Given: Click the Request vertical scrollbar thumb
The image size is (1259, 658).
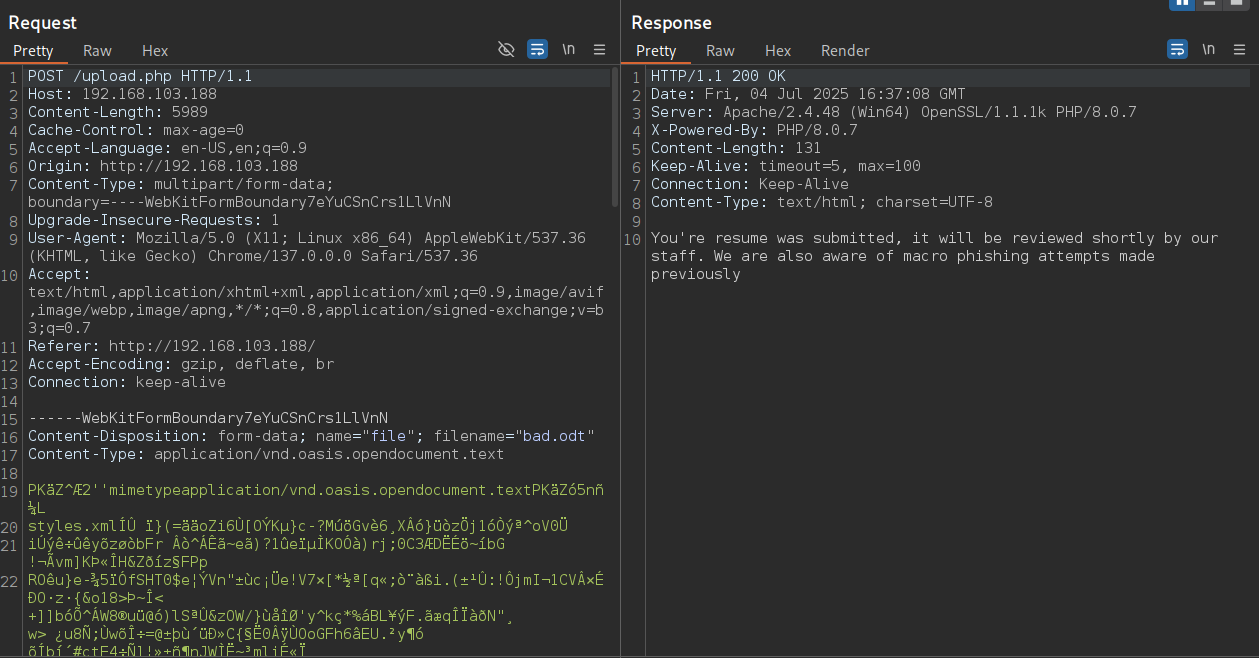Looking at the screenshot, I should pos(615,137).
